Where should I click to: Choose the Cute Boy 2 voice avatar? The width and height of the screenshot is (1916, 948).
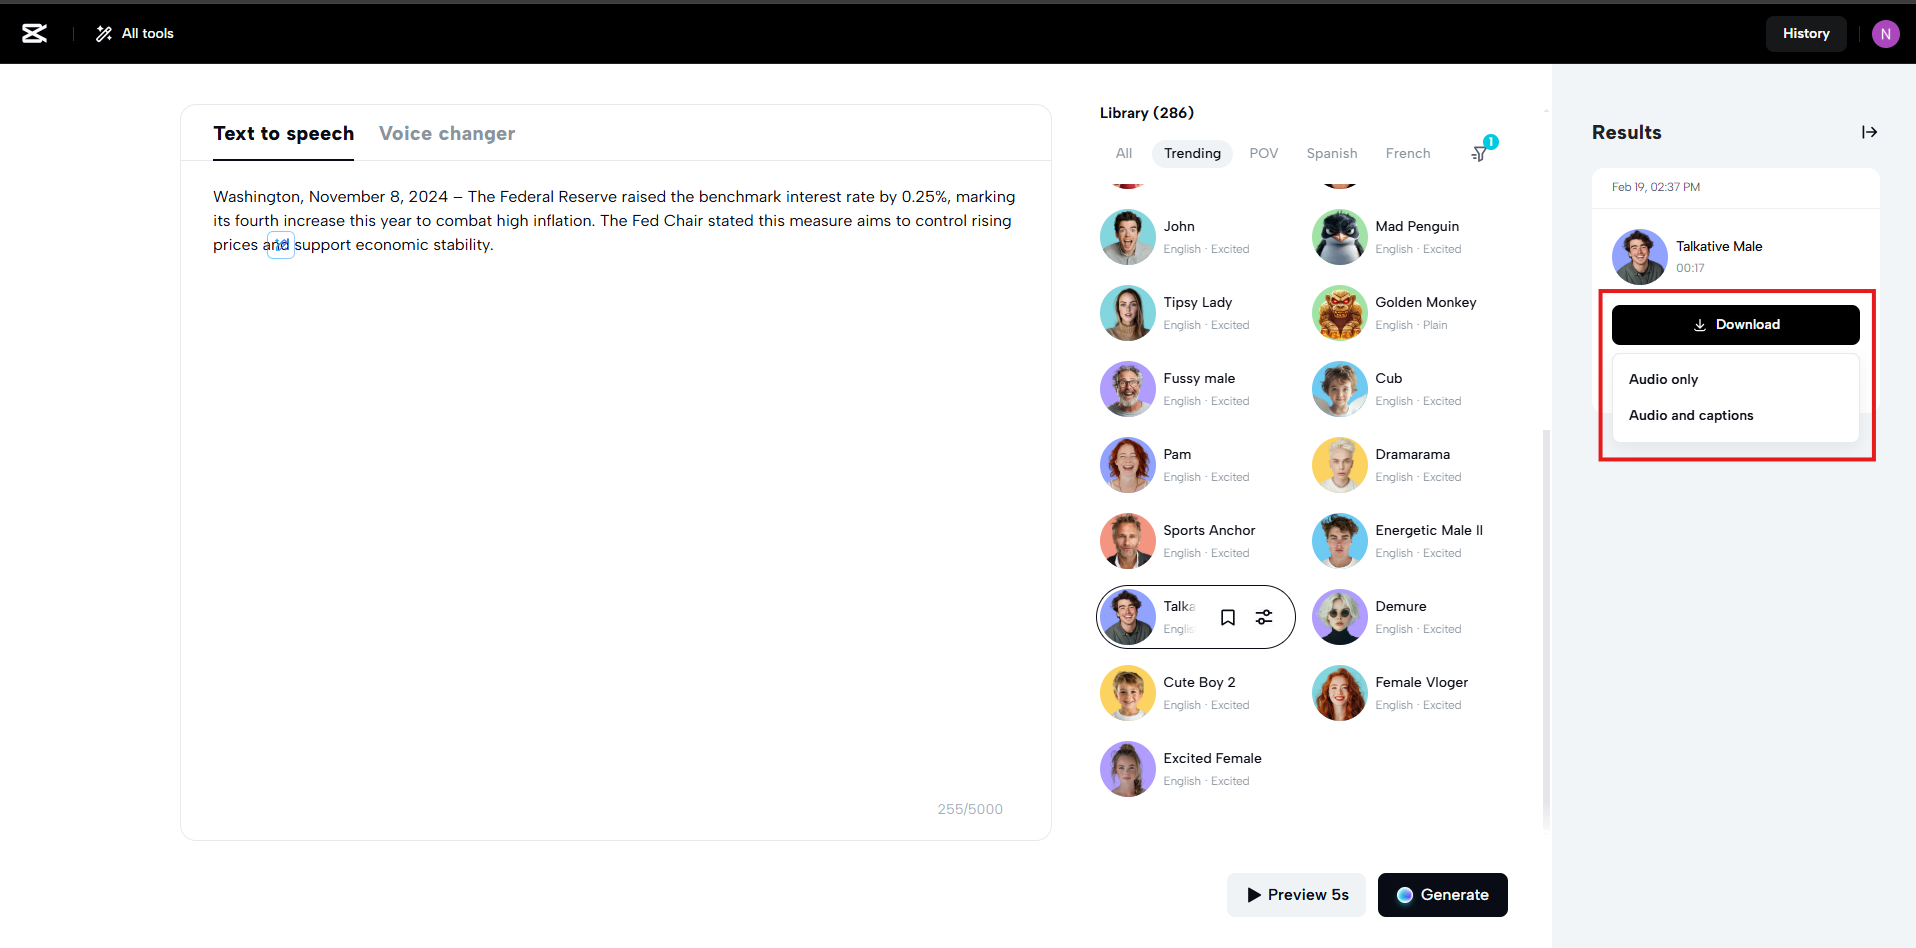(x=1128, y=693)
